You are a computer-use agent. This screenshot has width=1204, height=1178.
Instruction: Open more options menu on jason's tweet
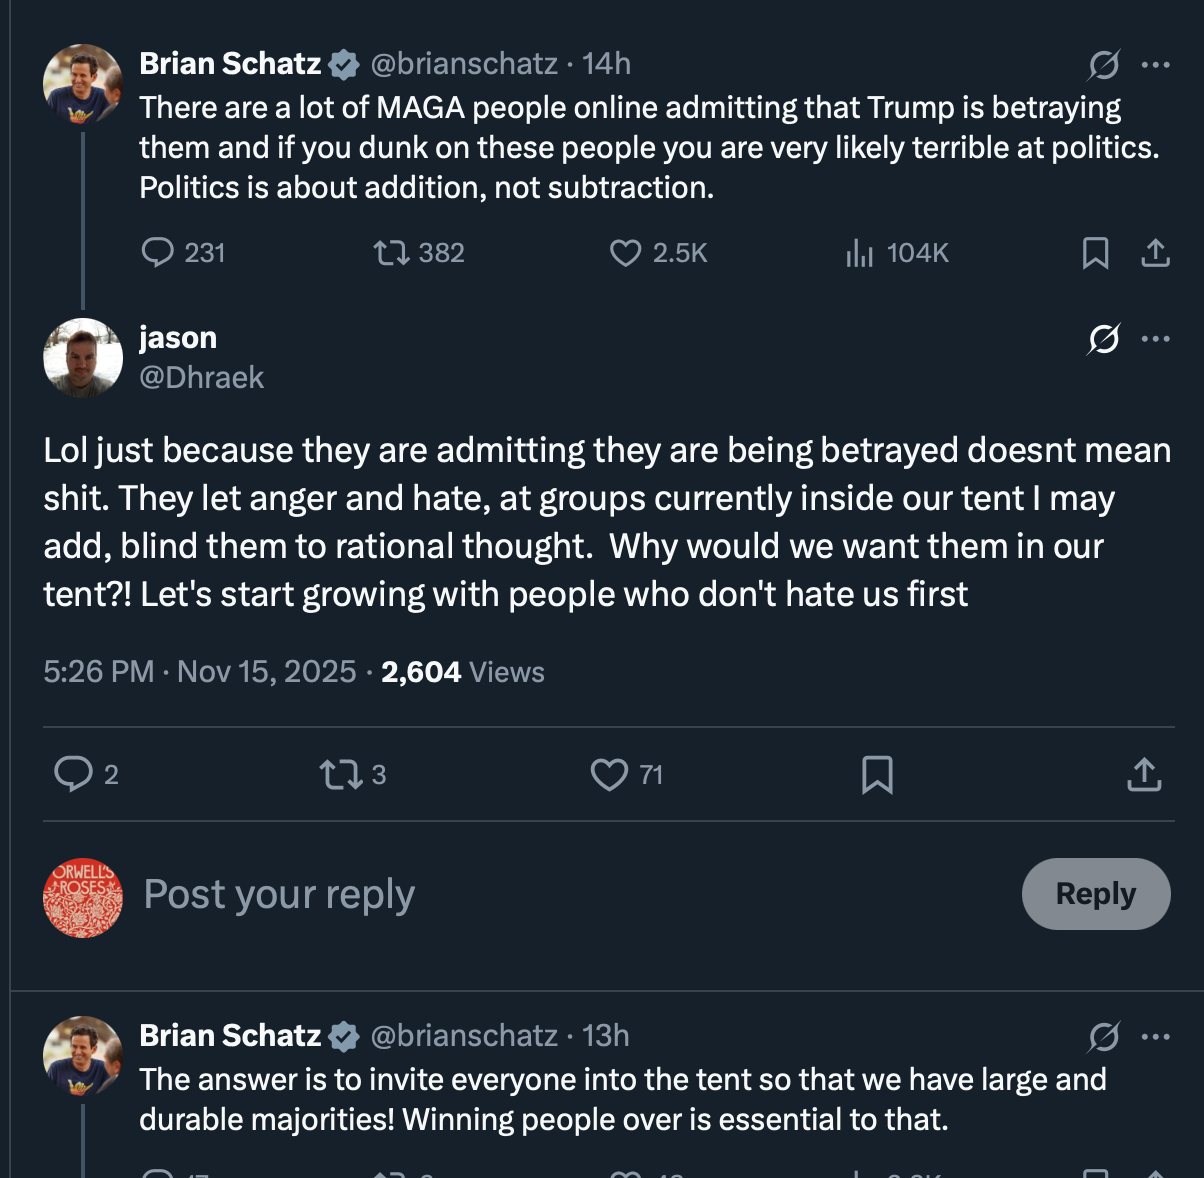[1155, 339]
